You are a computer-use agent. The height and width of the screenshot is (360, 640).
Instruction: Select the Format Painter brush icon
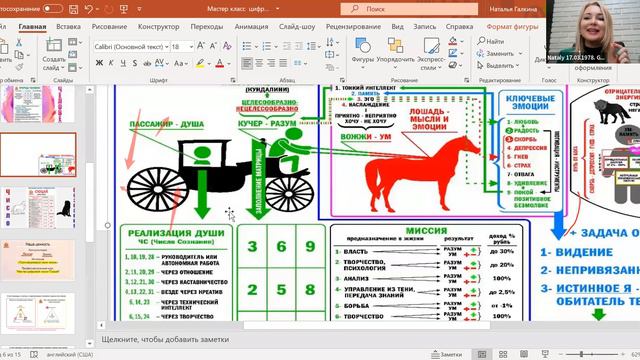(x=19, y=67)
